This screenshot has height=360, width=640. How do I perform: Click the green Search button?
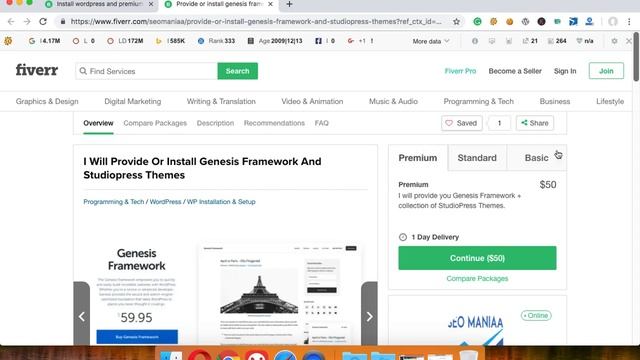click(x=238, y=71)
